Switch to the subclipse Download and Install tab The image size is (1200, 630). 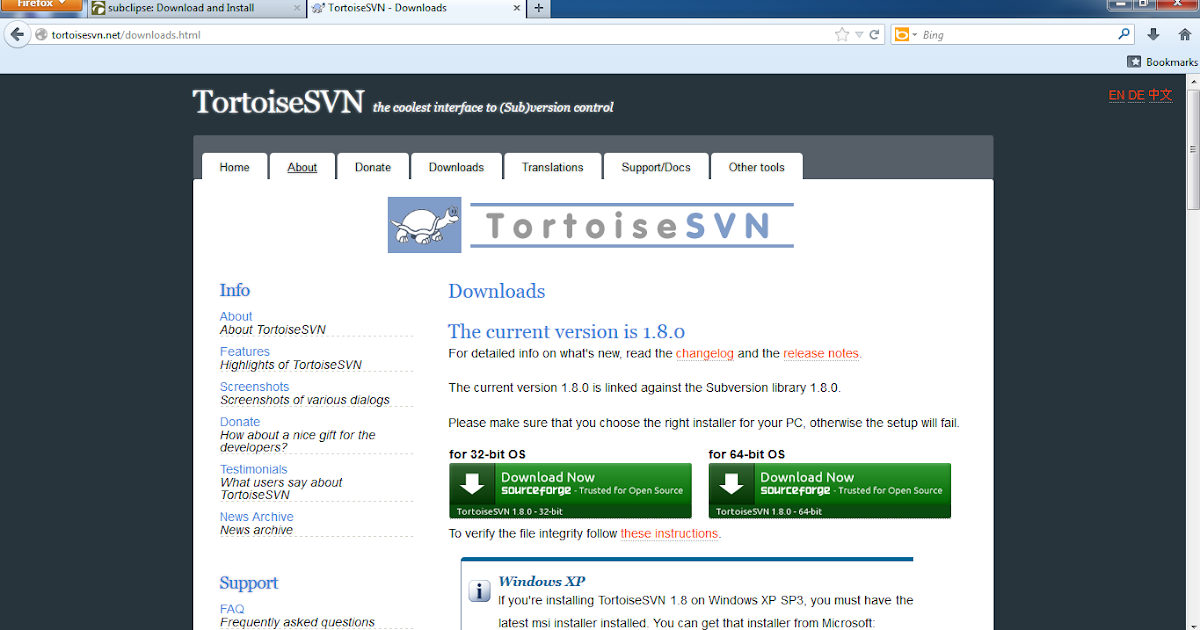point(196,8)
